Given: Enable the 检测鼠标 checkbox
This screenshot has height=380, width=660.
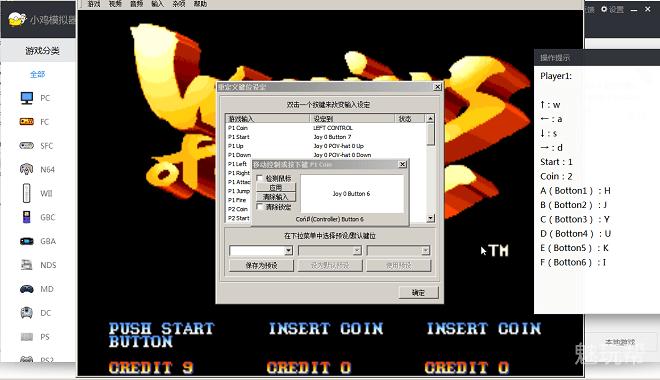Looking at the screenshot, I should [x=260, y=178].
